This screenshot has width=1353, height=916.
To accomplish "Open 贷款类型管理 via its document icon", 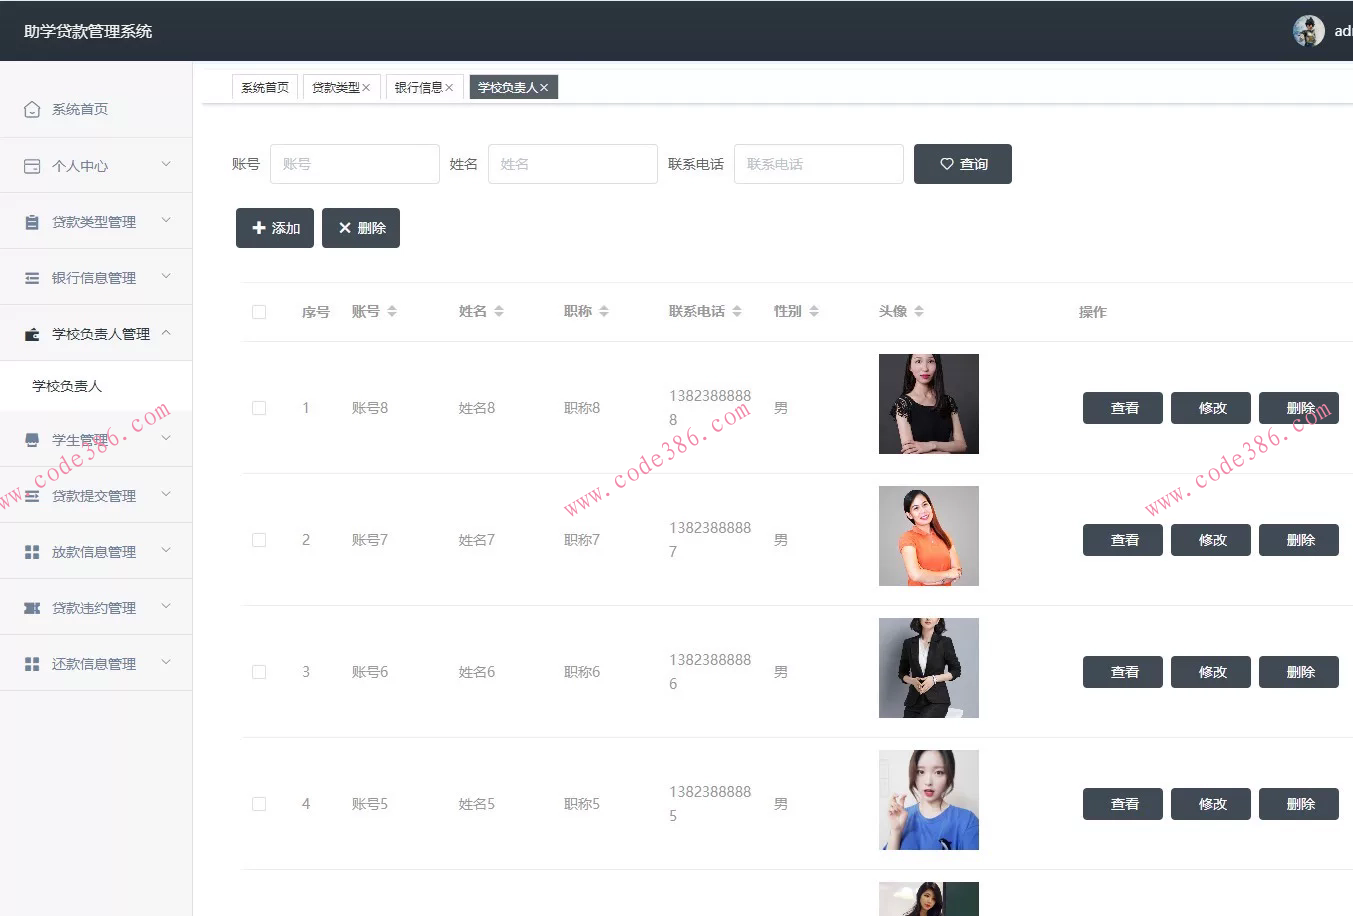I will pos(30,220).
